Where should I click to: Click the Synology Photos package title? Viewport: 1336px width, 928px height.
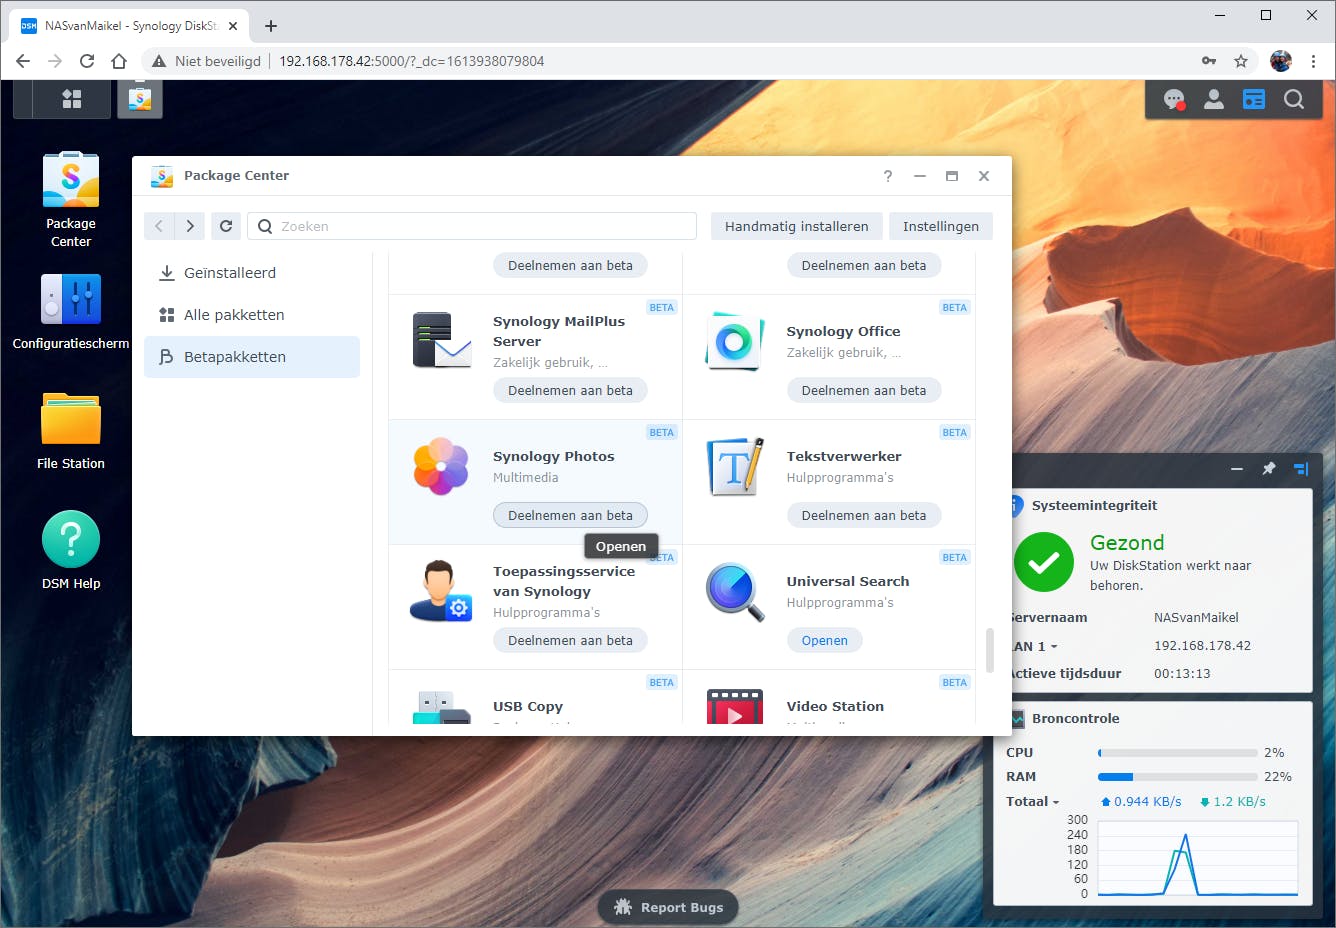pyautogui.click(x=554, y=457)
